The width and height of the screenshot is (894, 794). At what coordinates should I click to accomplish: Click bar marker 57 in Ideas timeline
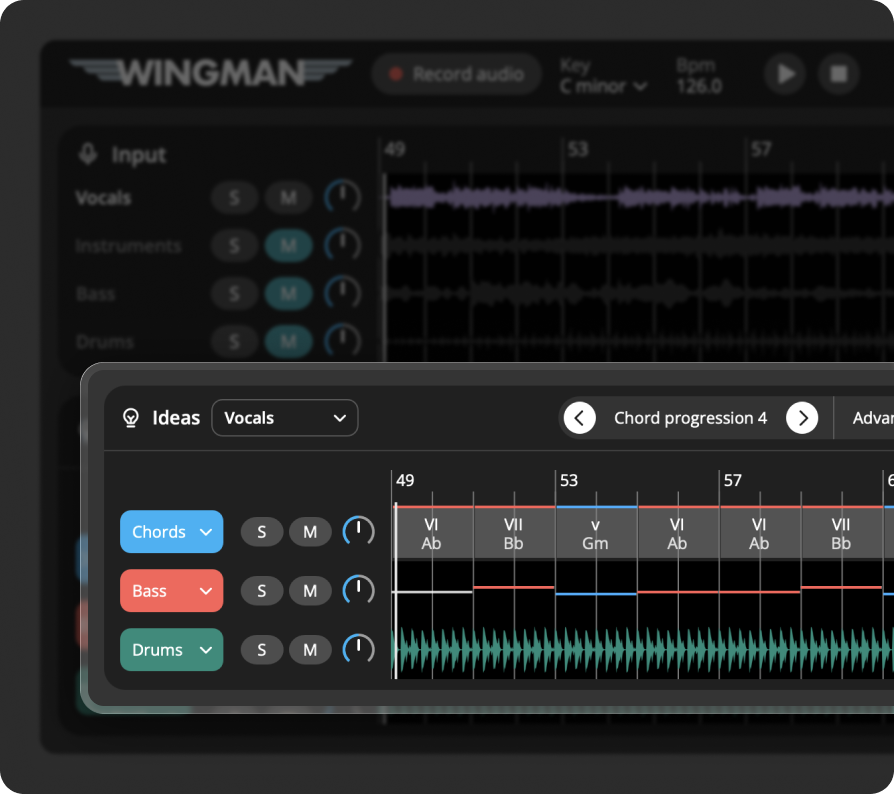click(733, 481)
